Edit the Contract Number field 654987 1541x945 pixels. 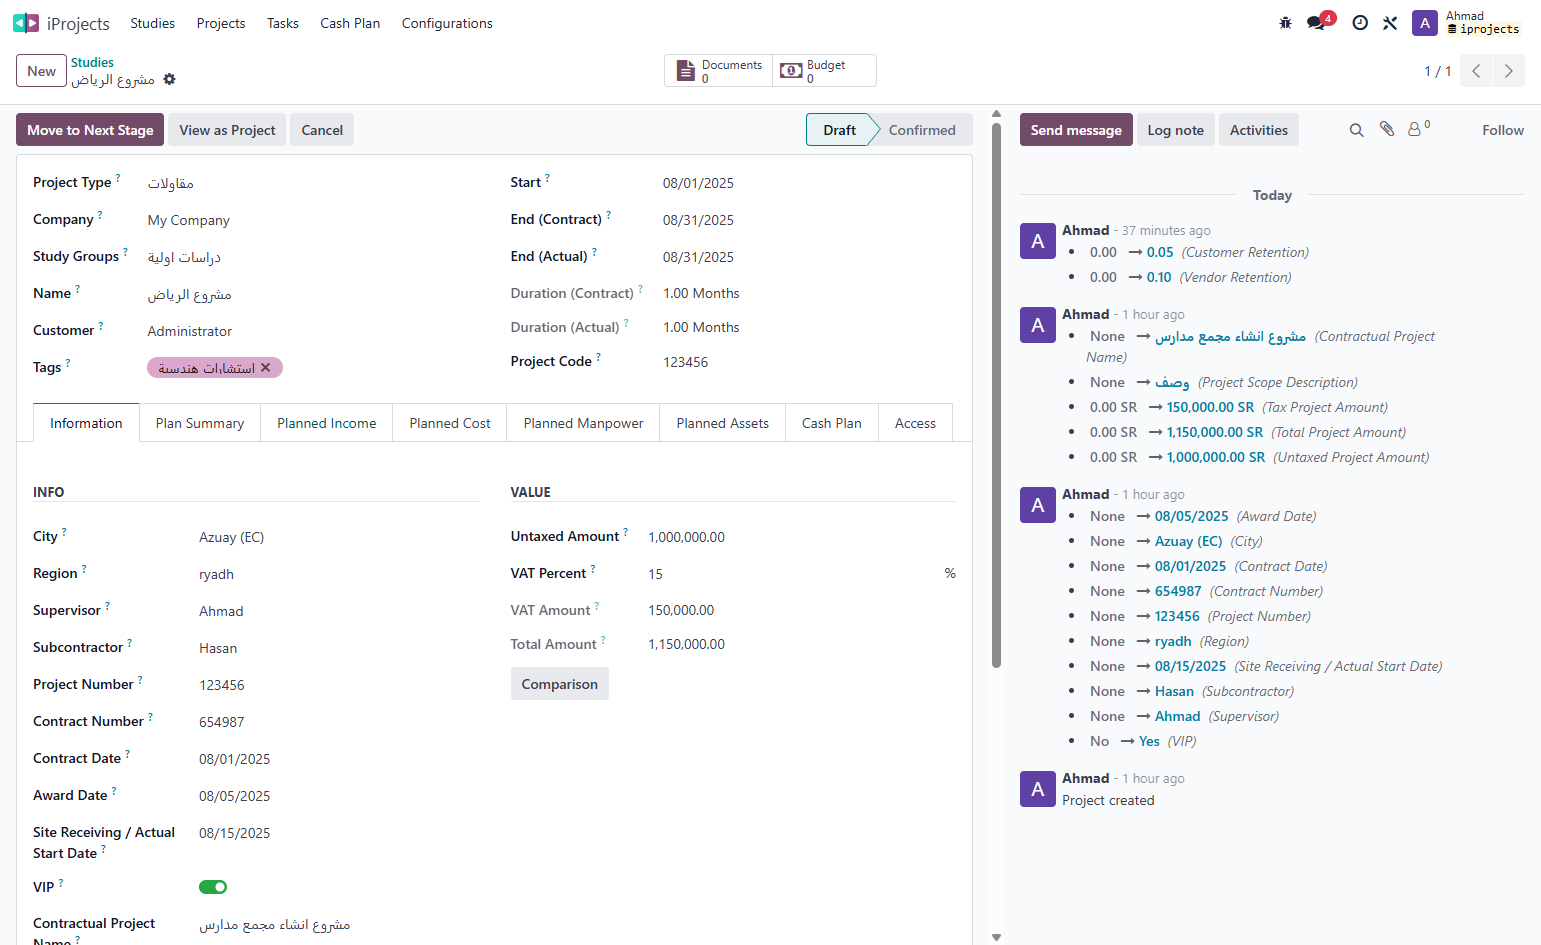[339, 722]
